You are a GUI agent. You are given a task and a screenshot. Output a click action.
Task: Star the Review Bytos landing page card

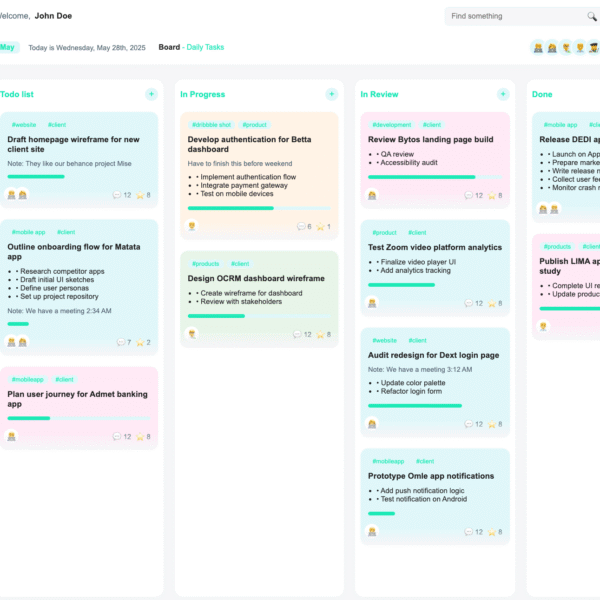492,195
